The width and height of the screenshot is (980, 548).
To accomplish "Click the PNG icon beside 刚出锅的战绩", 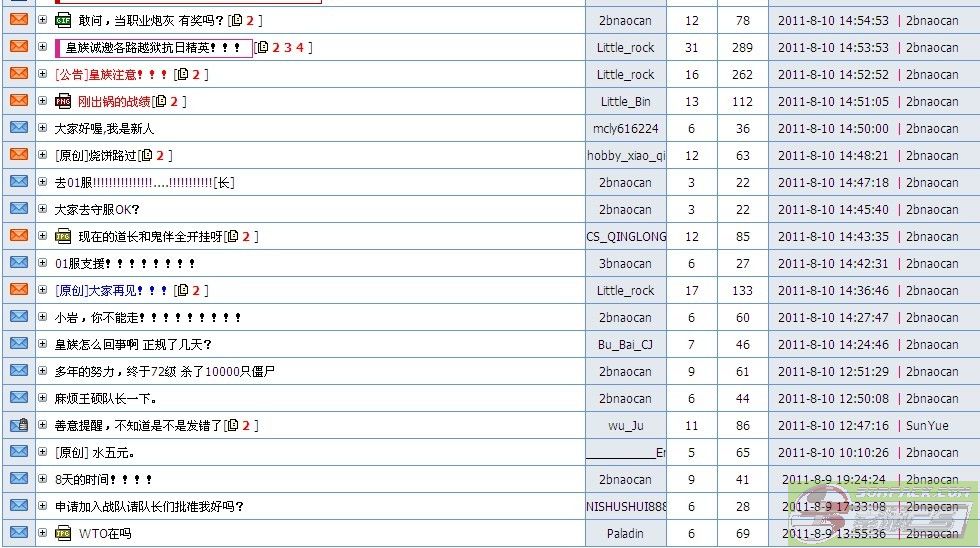I will pos(63,101).
